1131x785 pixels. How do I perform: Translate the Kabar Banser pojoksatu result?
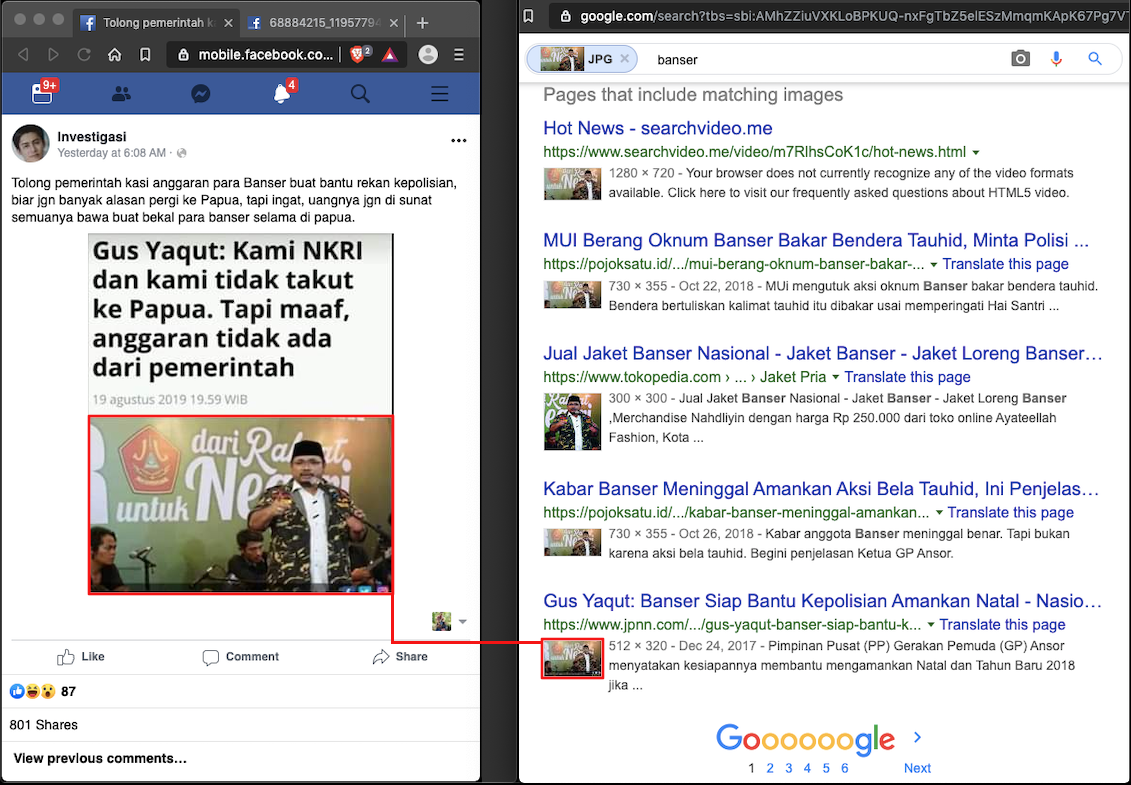tap(1011, 513)
